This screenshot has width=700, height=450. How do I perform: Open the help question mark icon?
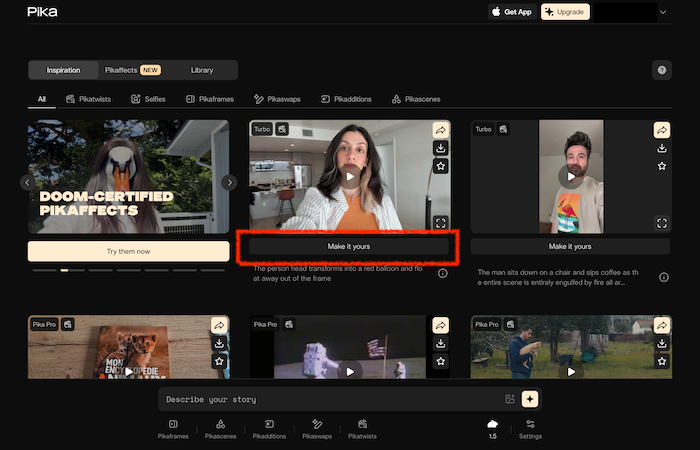coord(661,70)
